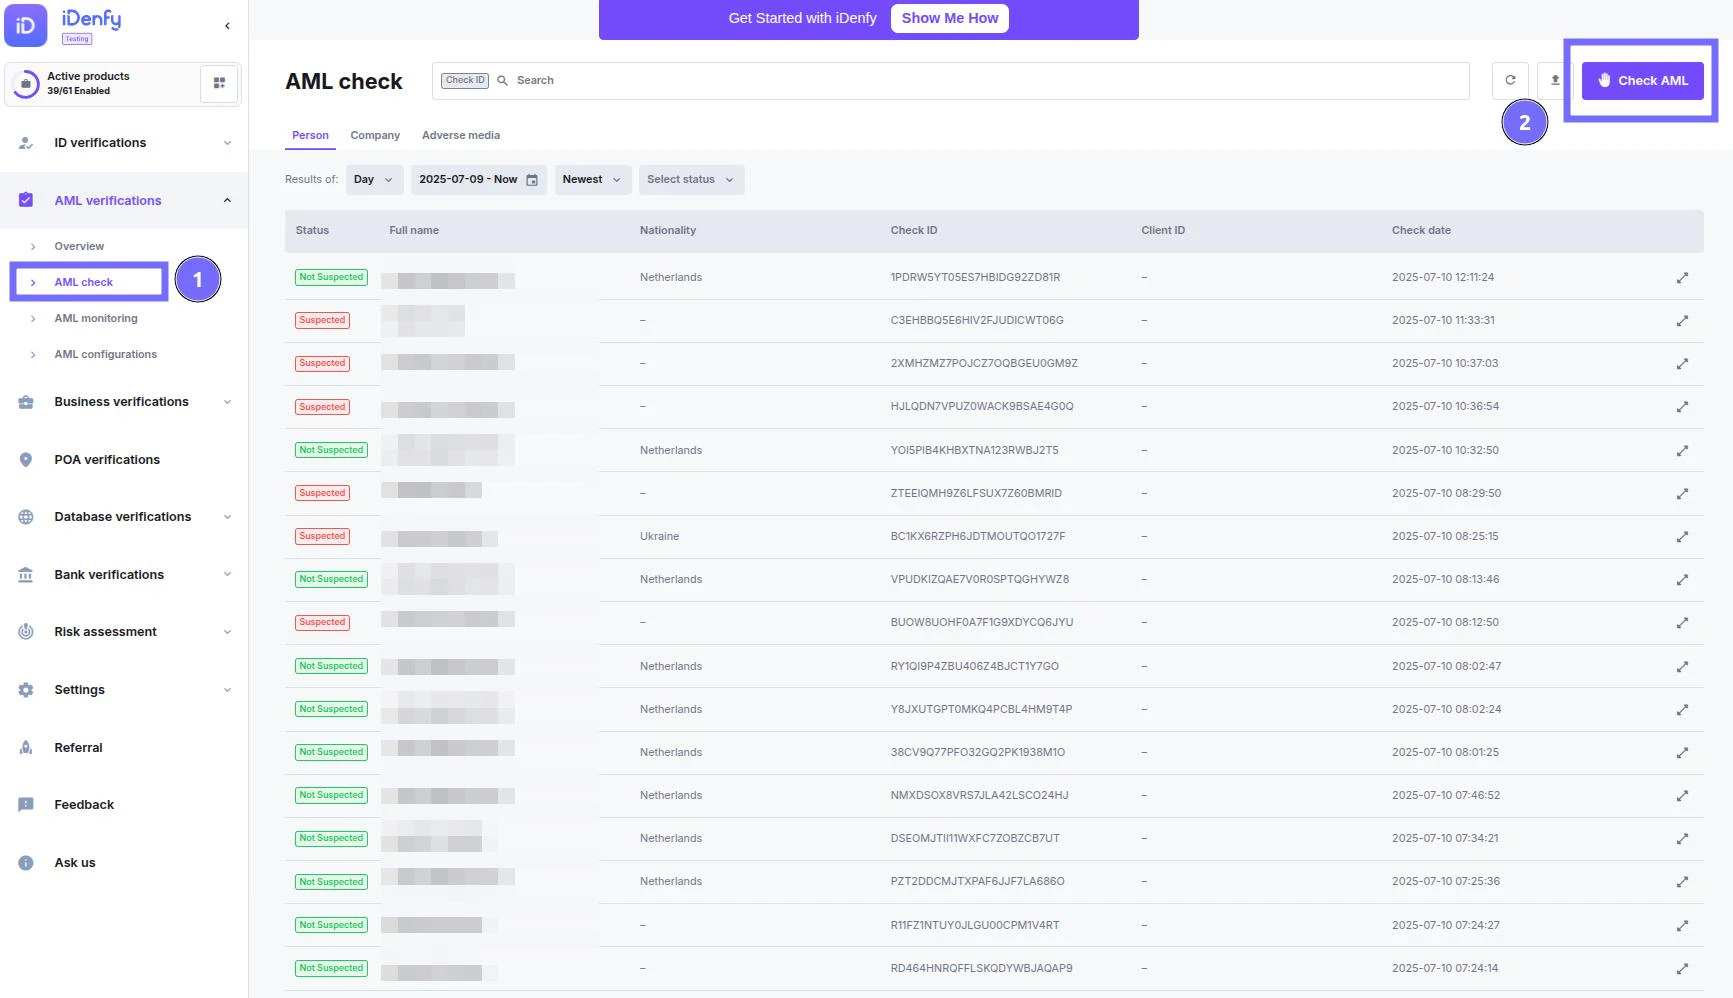Open AML monitoring in sidebar
The height and width of the screenshot is (998, 1733).
click(x=96, y=318)
